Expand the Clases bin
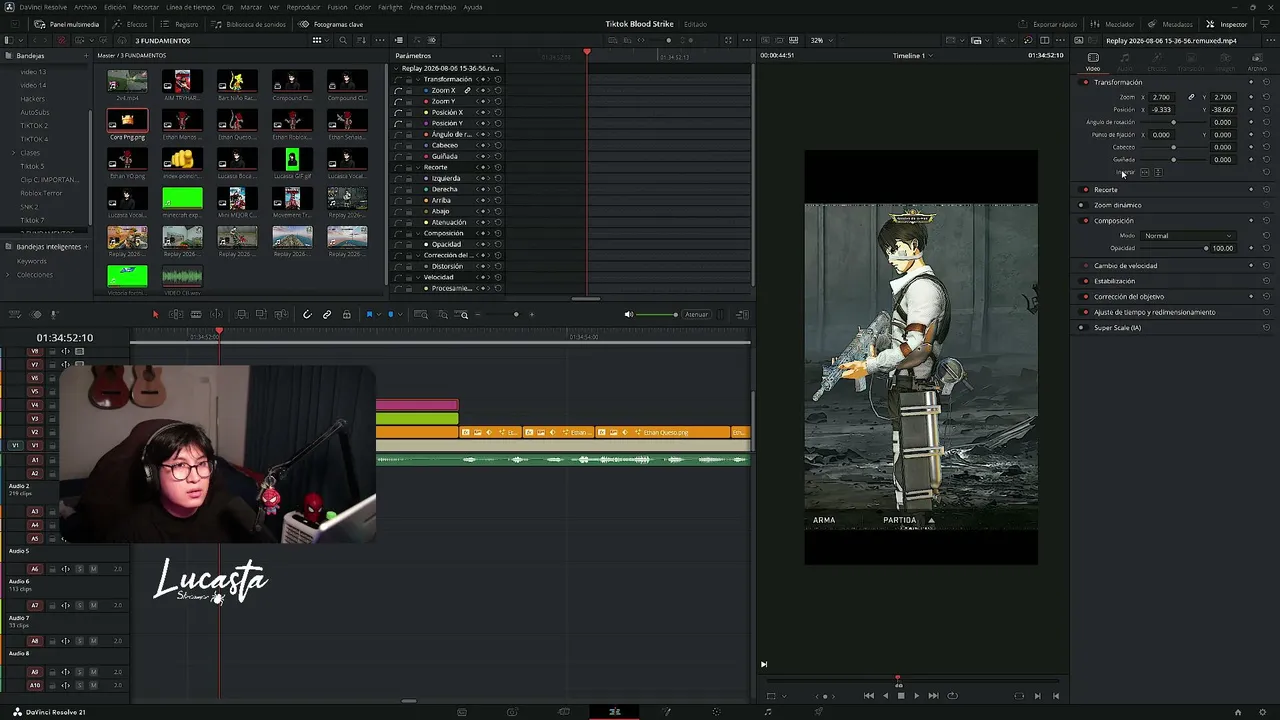The height and width of the screenshot is (720, 1280). tap(13, 153)
